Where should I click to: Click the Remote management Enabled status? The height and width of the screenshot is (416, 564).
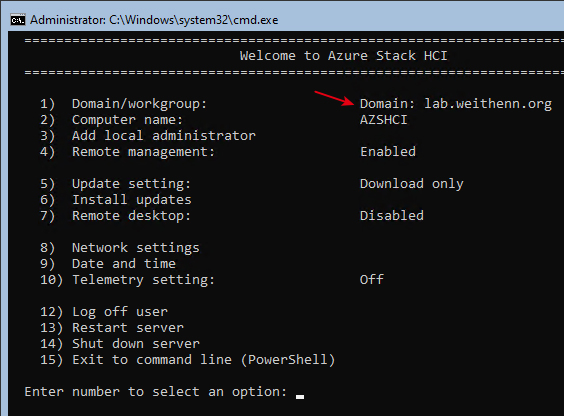[x=388, y=151]
